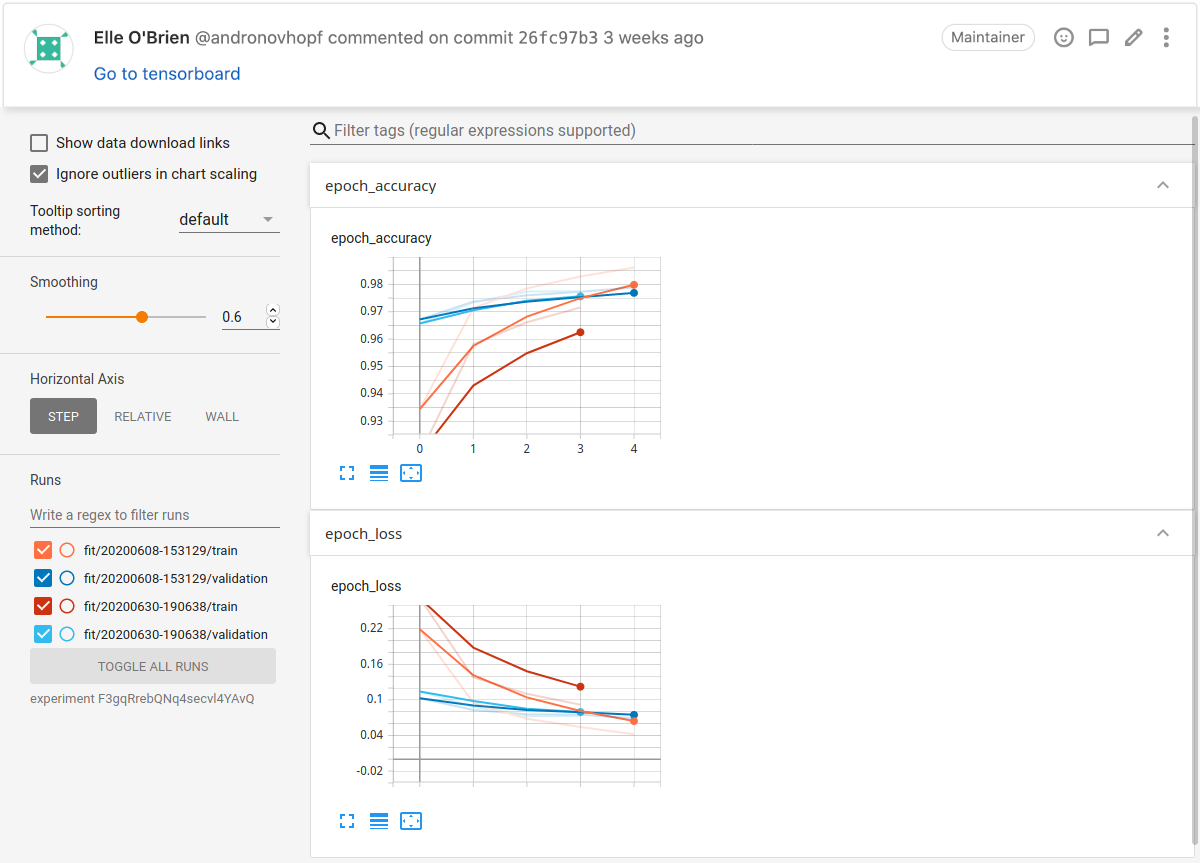Select only the 20200630-190638/train run radio circle
This screenshot has height=863, width=1200.
point(67,606)
